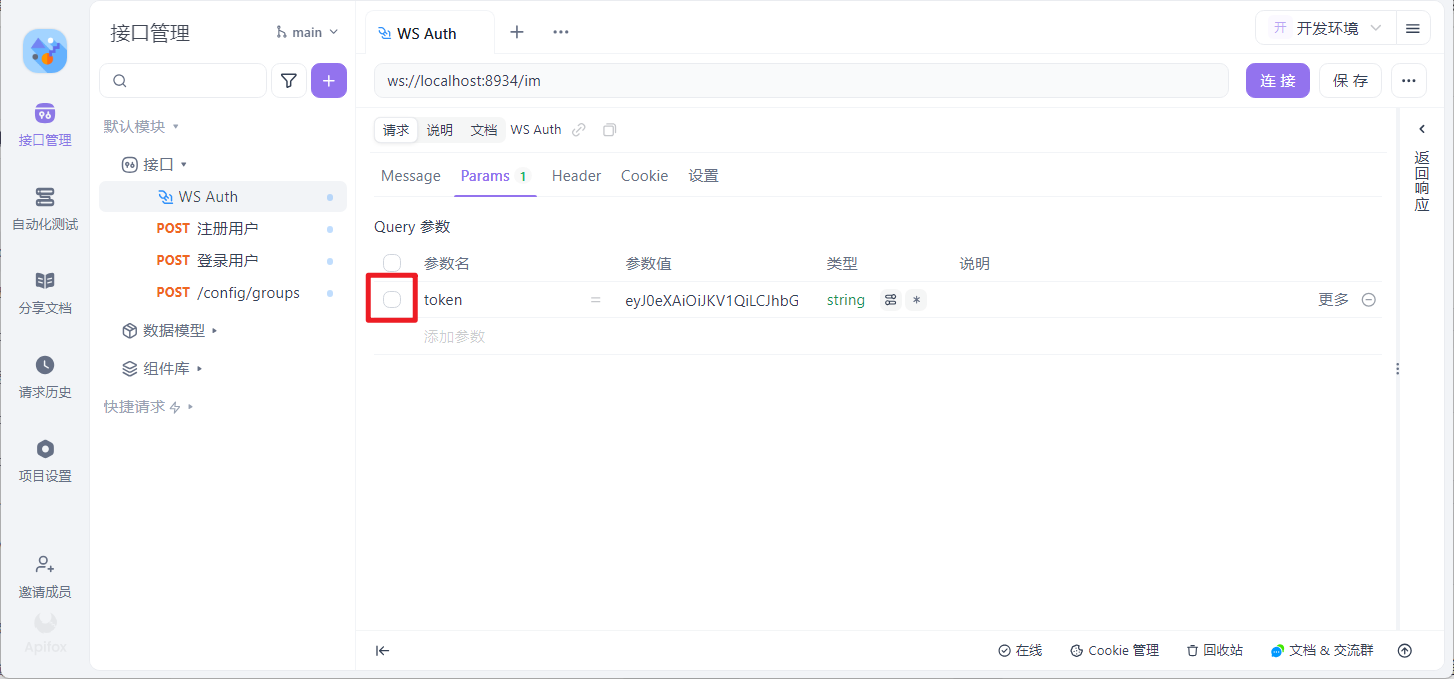The image size is (1454, 679).
Task: Click the eyJ0eXAiOiJKV1QiLCJhbG value cell
Action: click(712, 300)
